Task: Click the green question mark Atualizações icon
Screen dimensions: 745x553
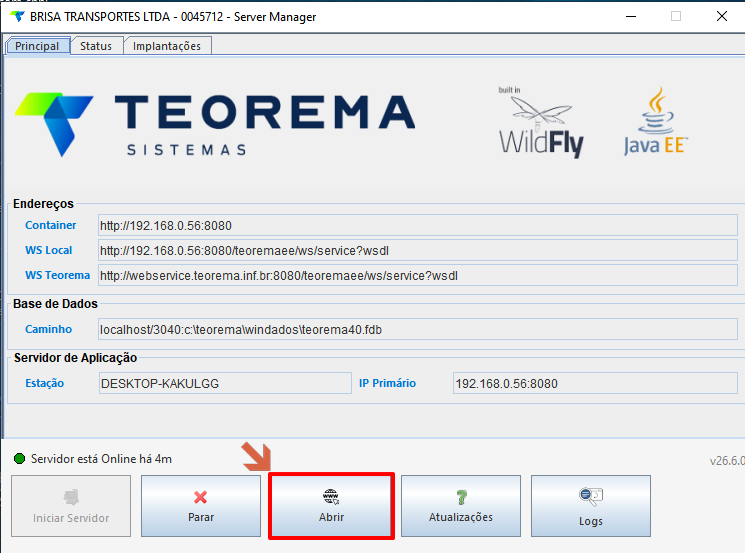Action: [461, 497]
